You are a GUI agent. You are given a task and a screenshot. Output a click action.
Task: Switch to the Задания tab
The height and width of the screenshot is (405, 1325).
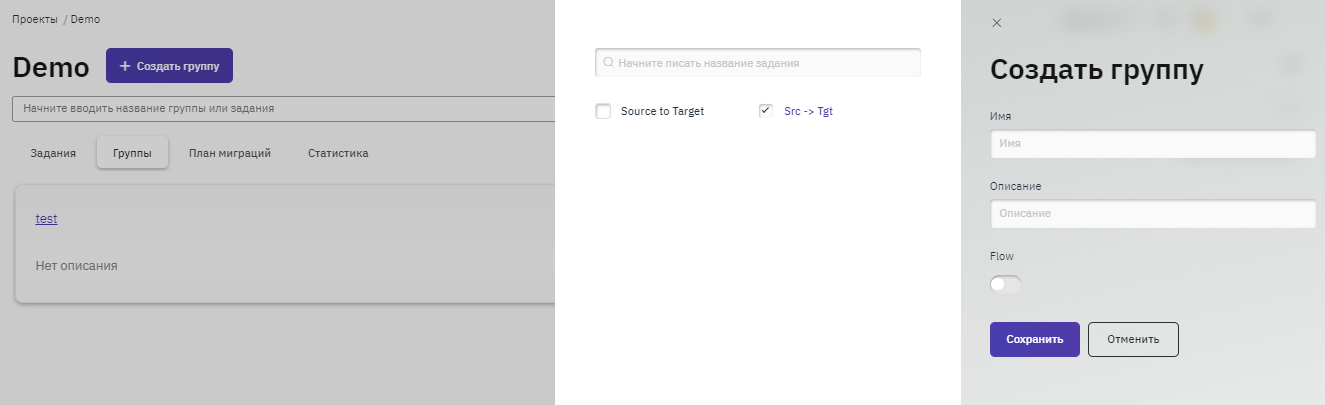point(53,153)
